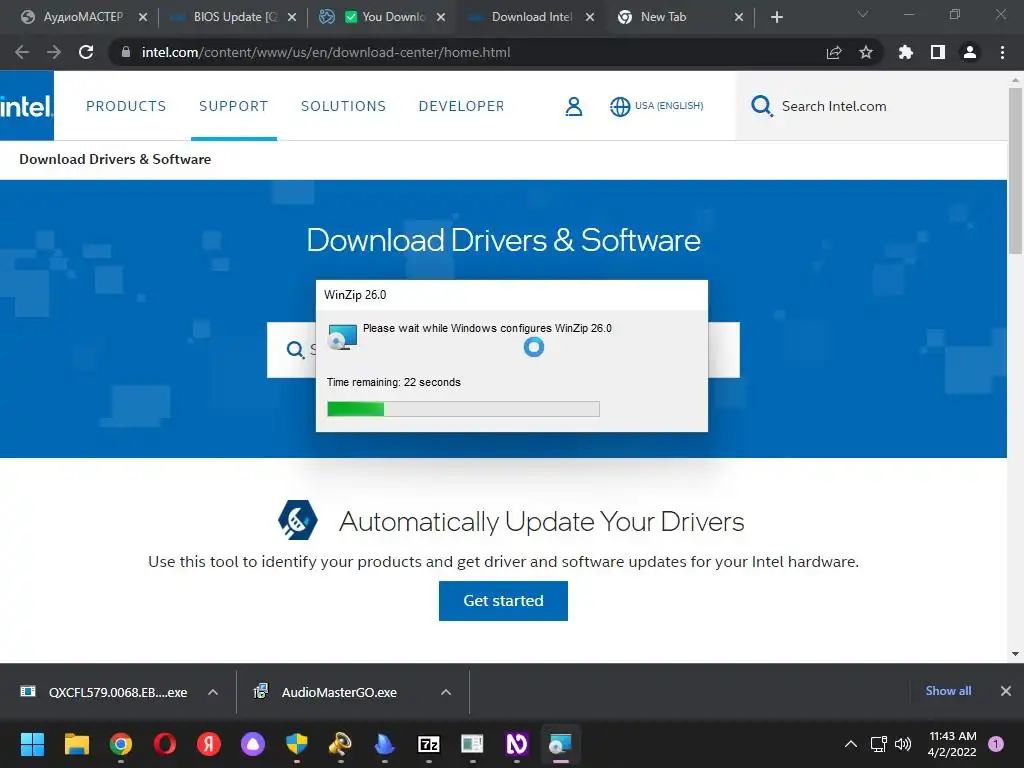Click Get started button
This screenshot has width=1024, height=768.
(x=504, y=601)
